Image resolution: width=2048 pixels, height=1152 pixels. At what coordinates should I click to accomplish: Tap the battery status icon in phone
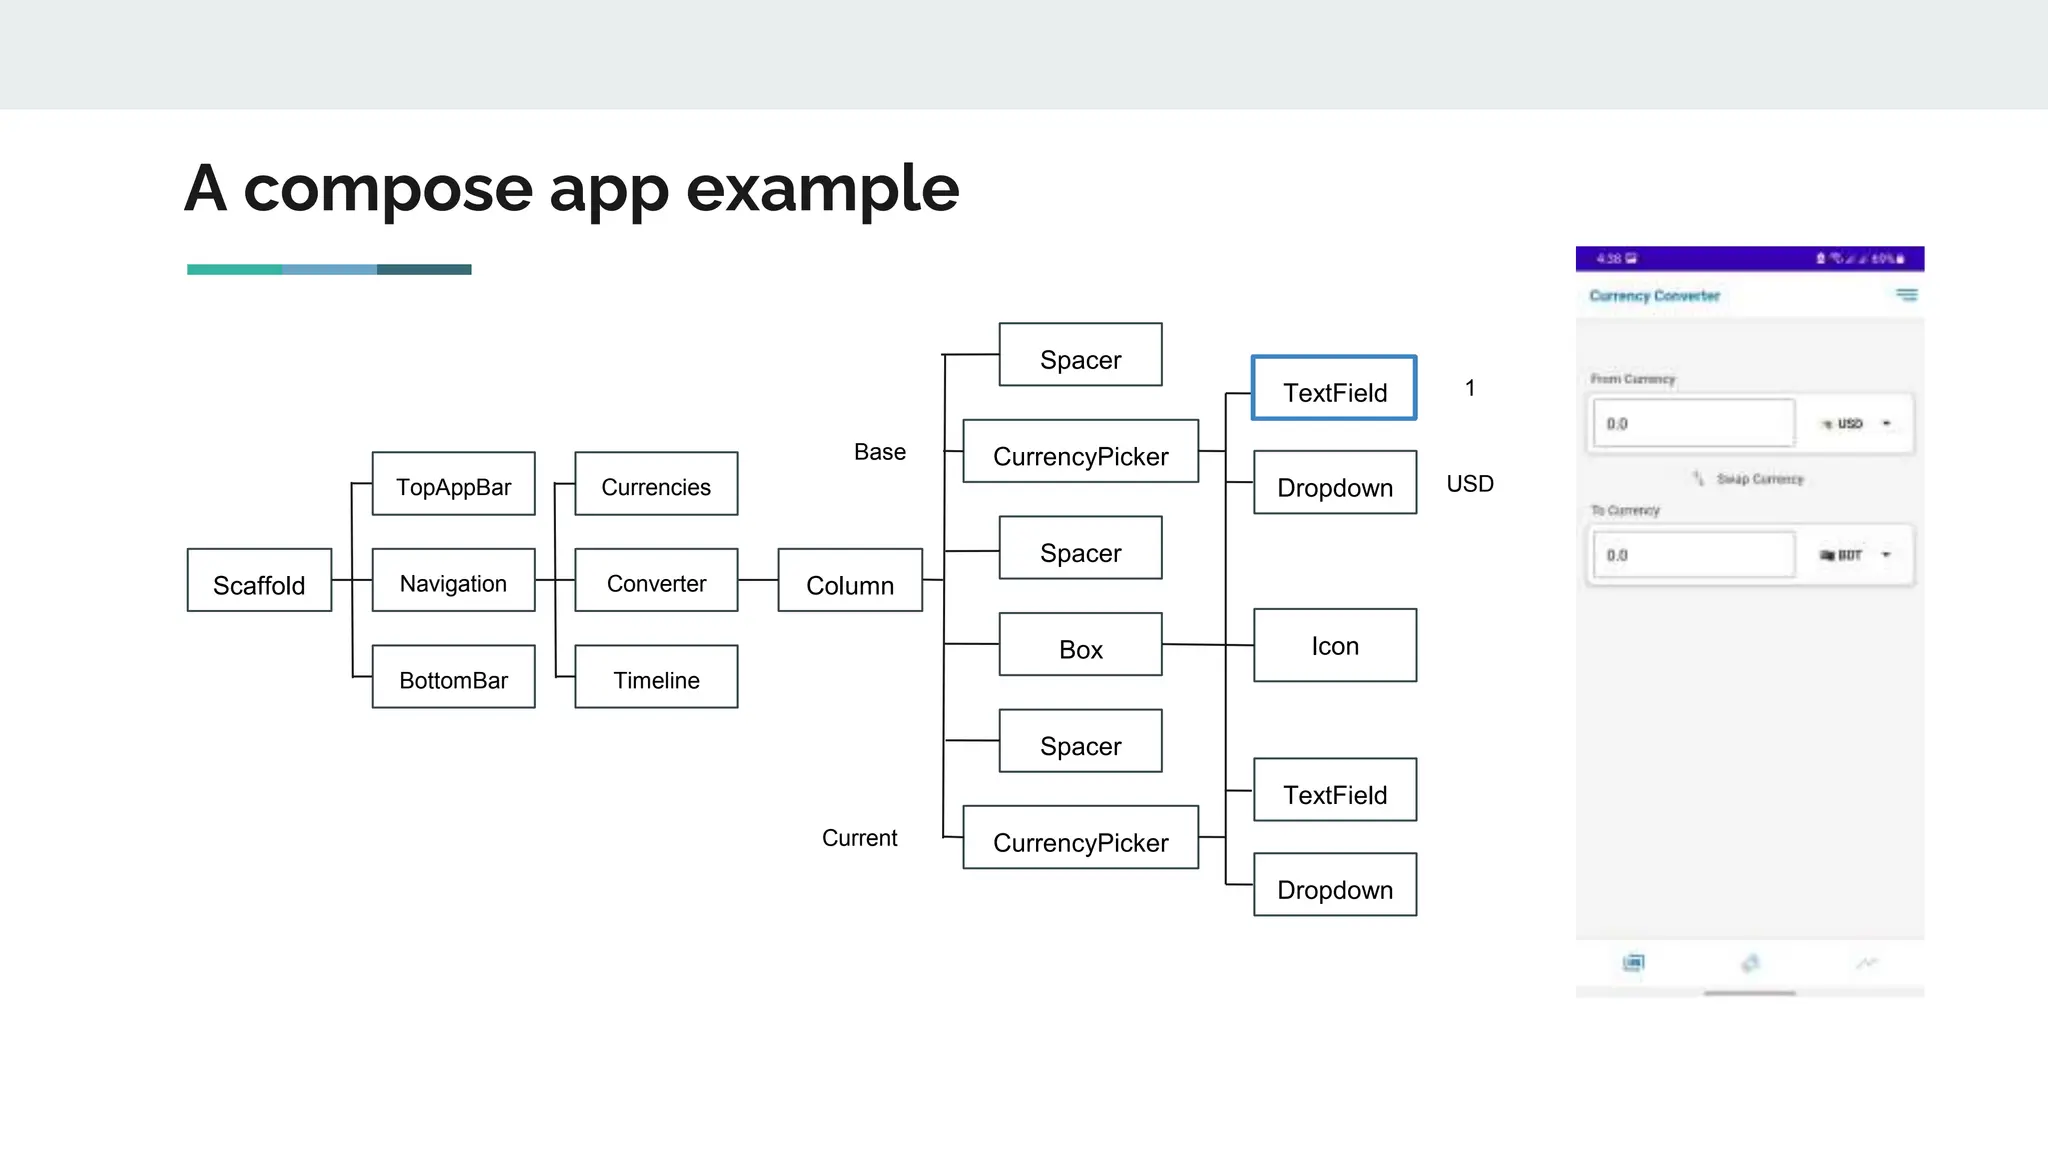(x=1900, y=259)
